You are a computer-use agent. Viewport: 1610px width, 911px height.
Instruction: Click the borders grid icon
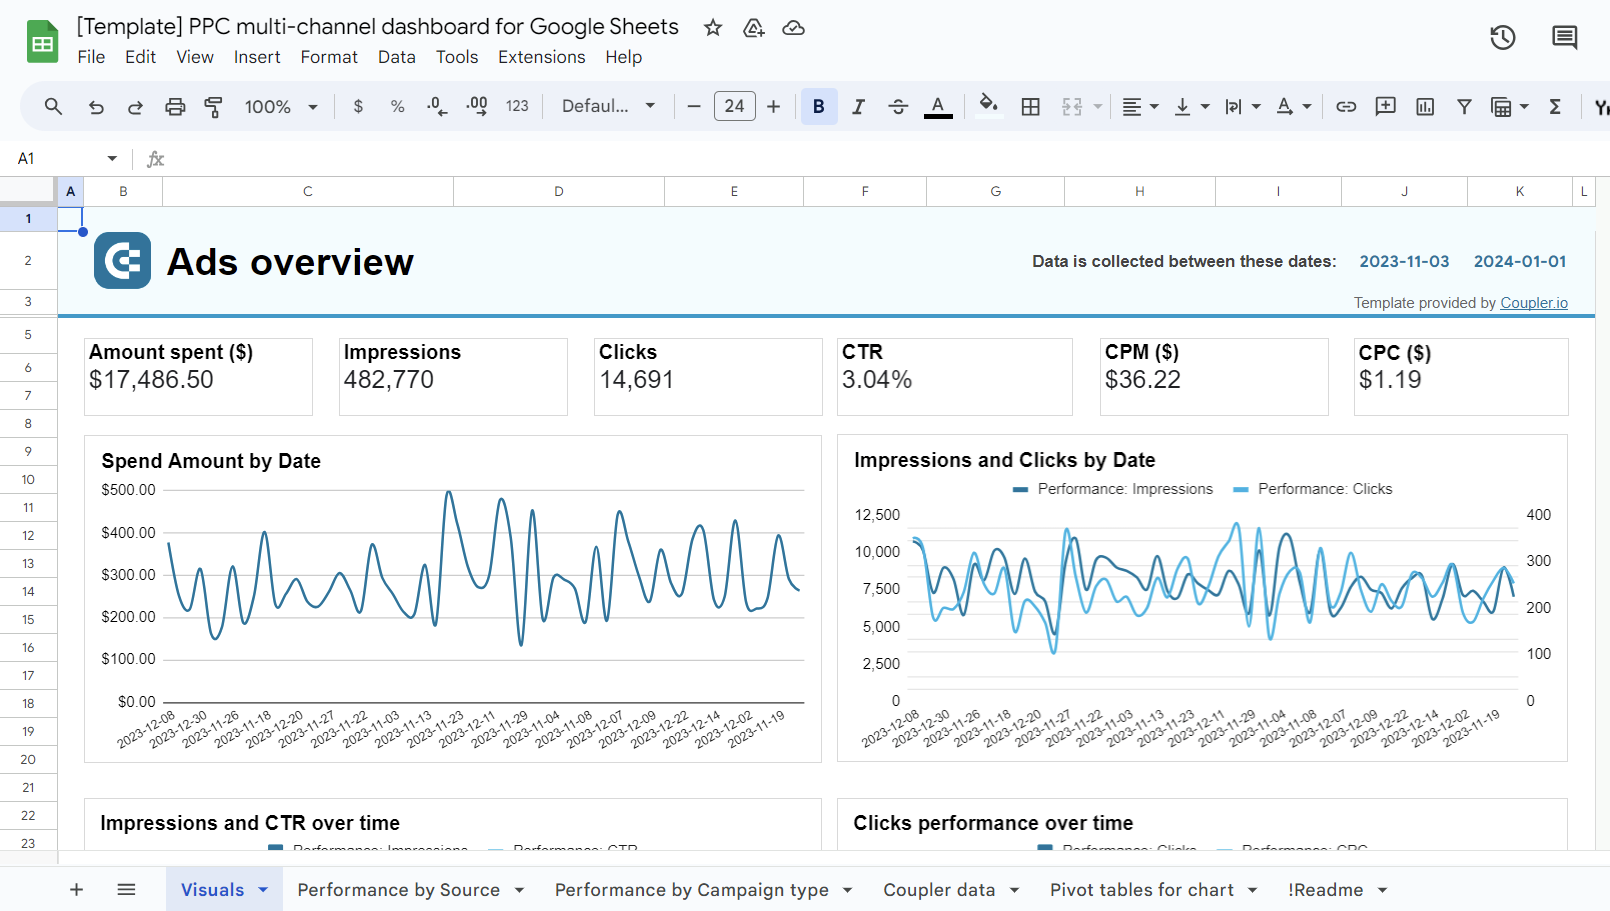click(1030, 107)
